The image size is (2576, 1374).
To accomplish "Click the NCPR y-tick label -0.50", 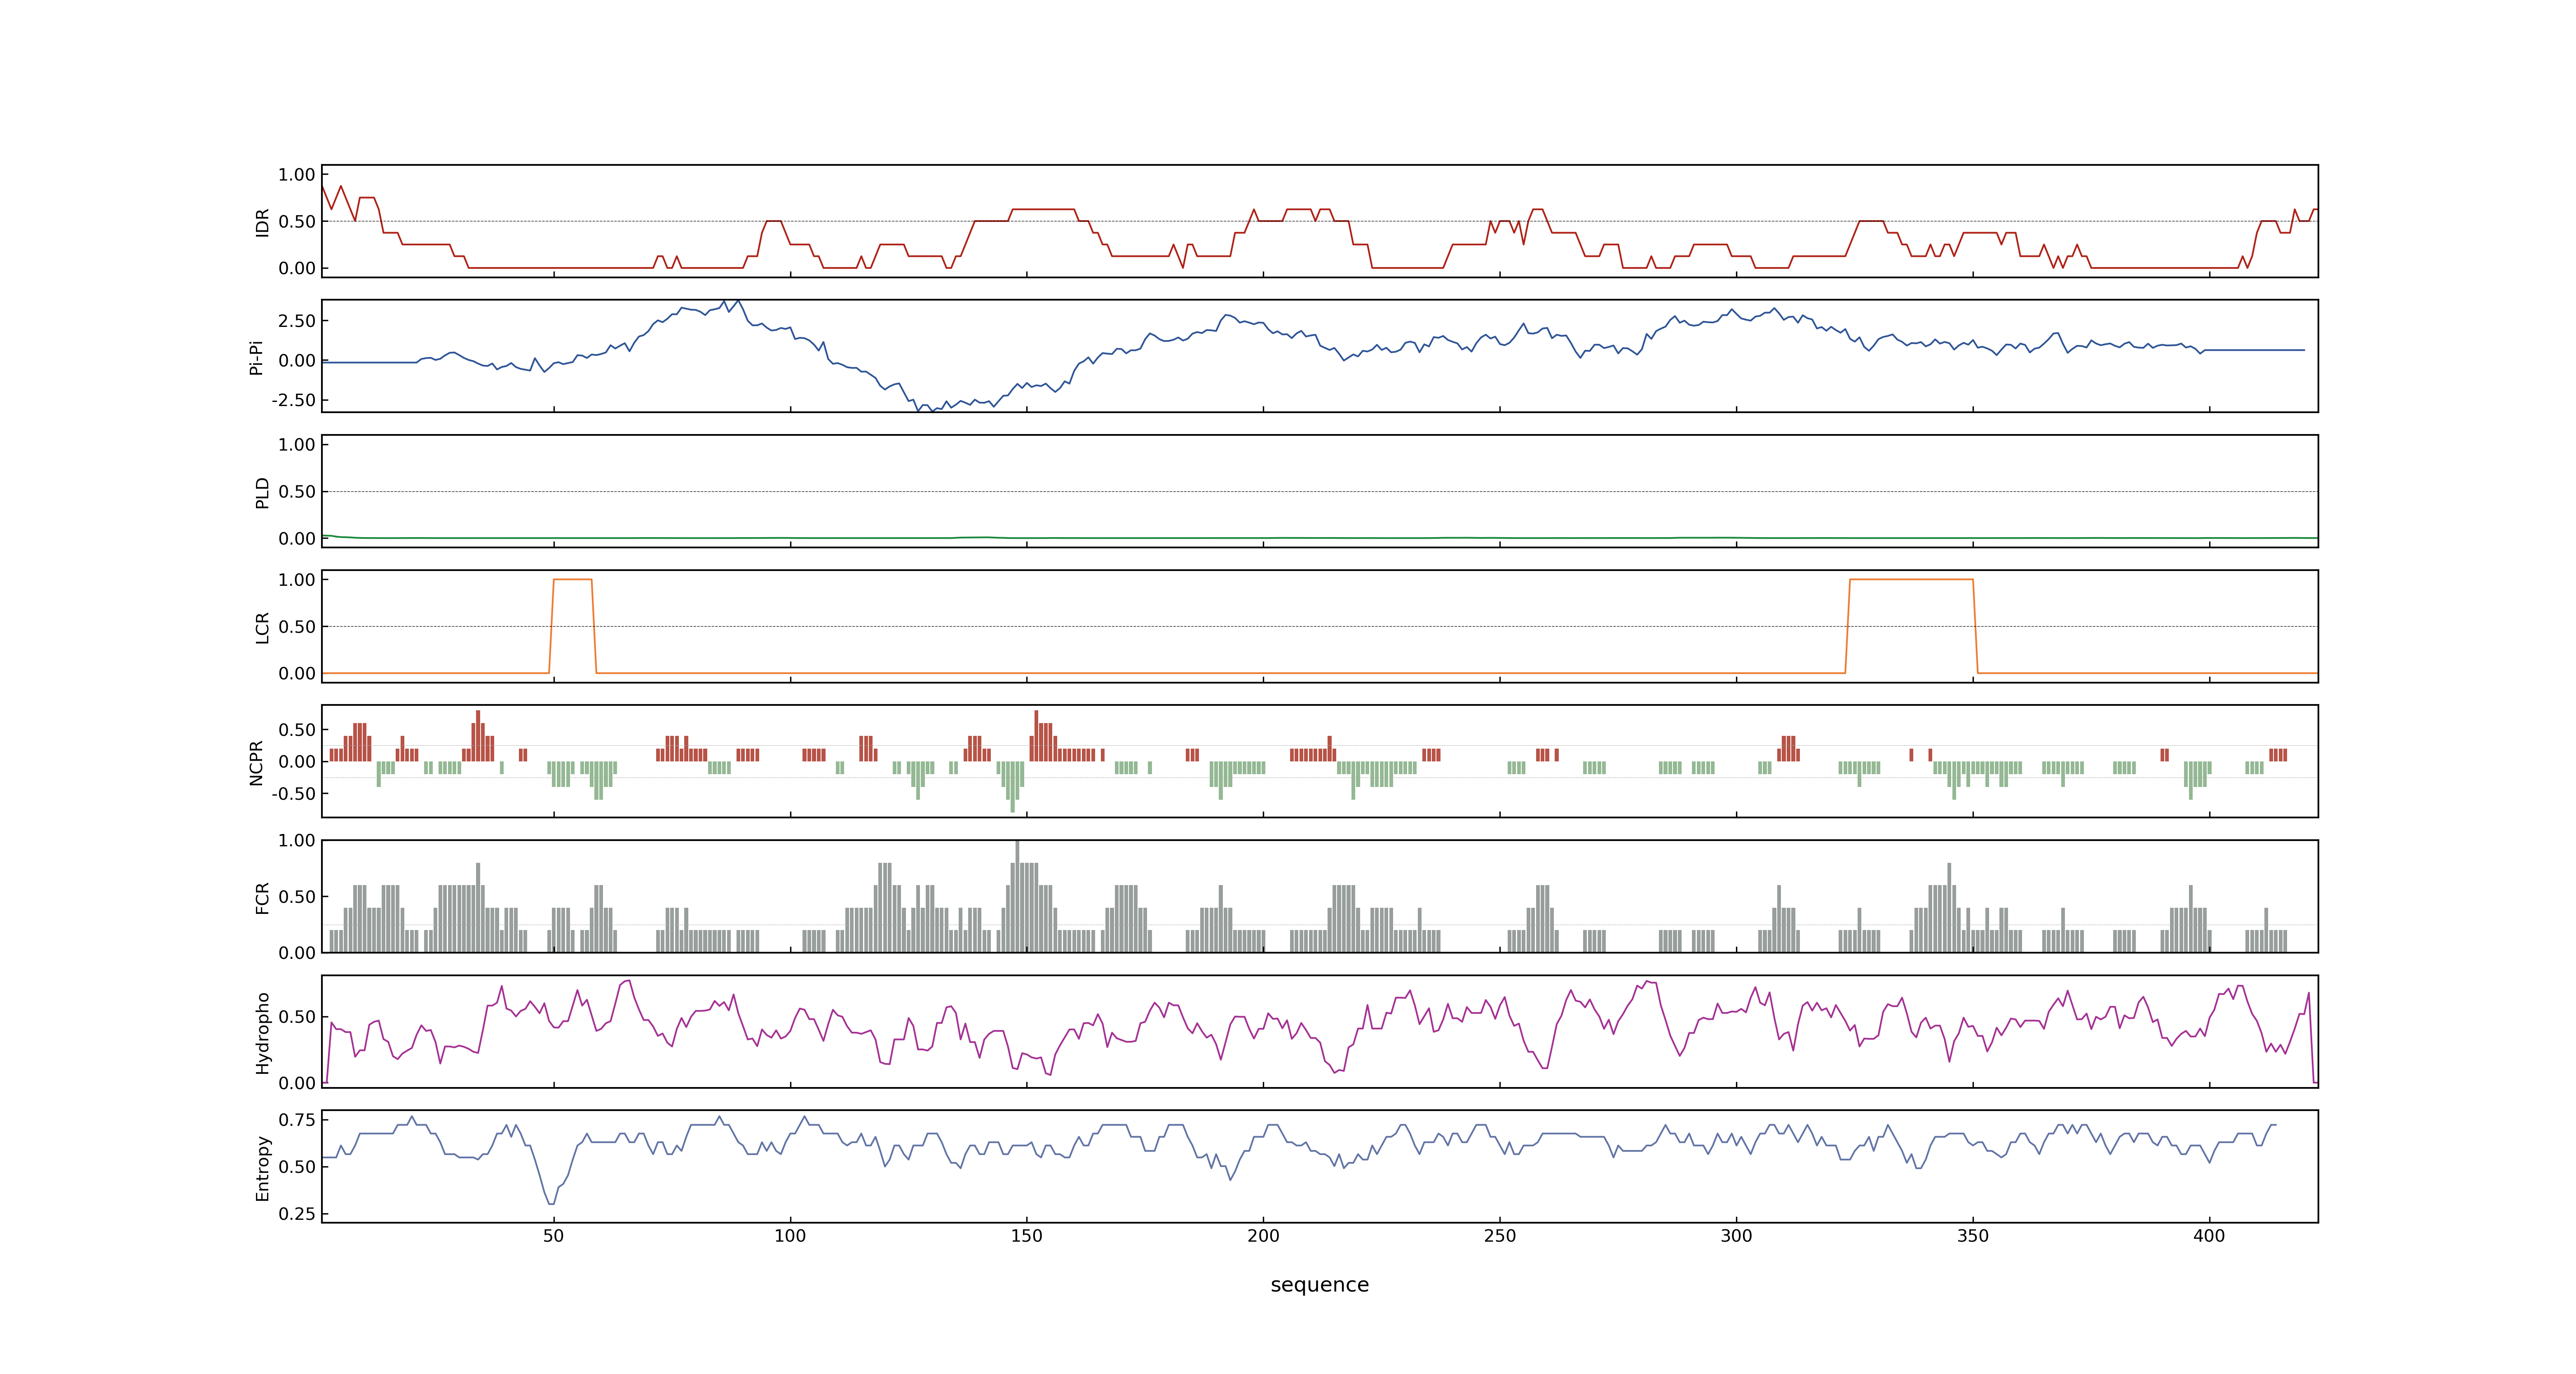I will click(x=293, y=794).
